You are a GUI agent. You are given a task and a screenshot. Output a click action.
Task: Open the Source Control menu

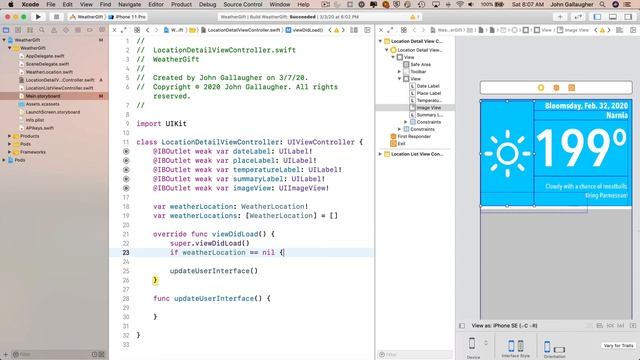pos(243,4)
